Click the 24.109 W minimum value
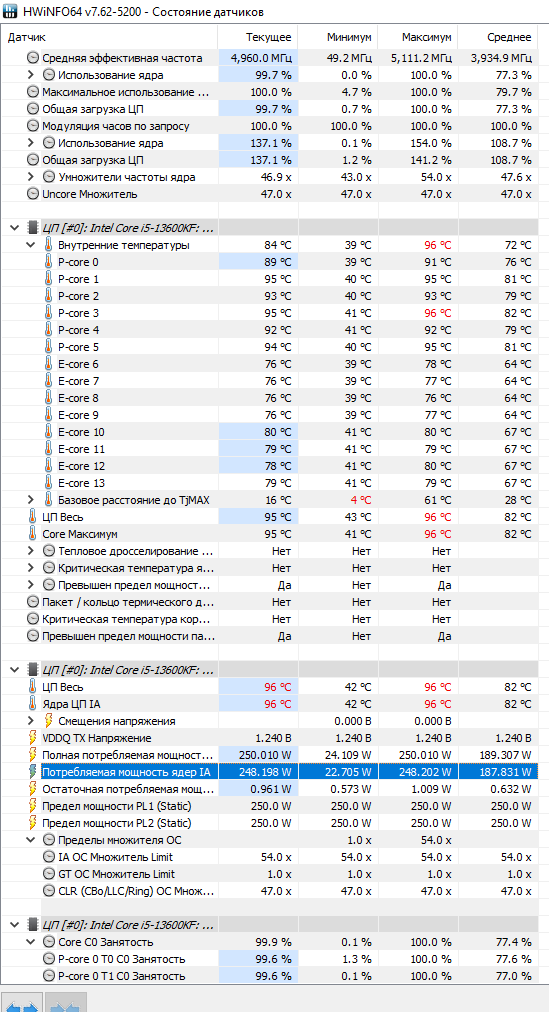 click(x=347, y=755)
